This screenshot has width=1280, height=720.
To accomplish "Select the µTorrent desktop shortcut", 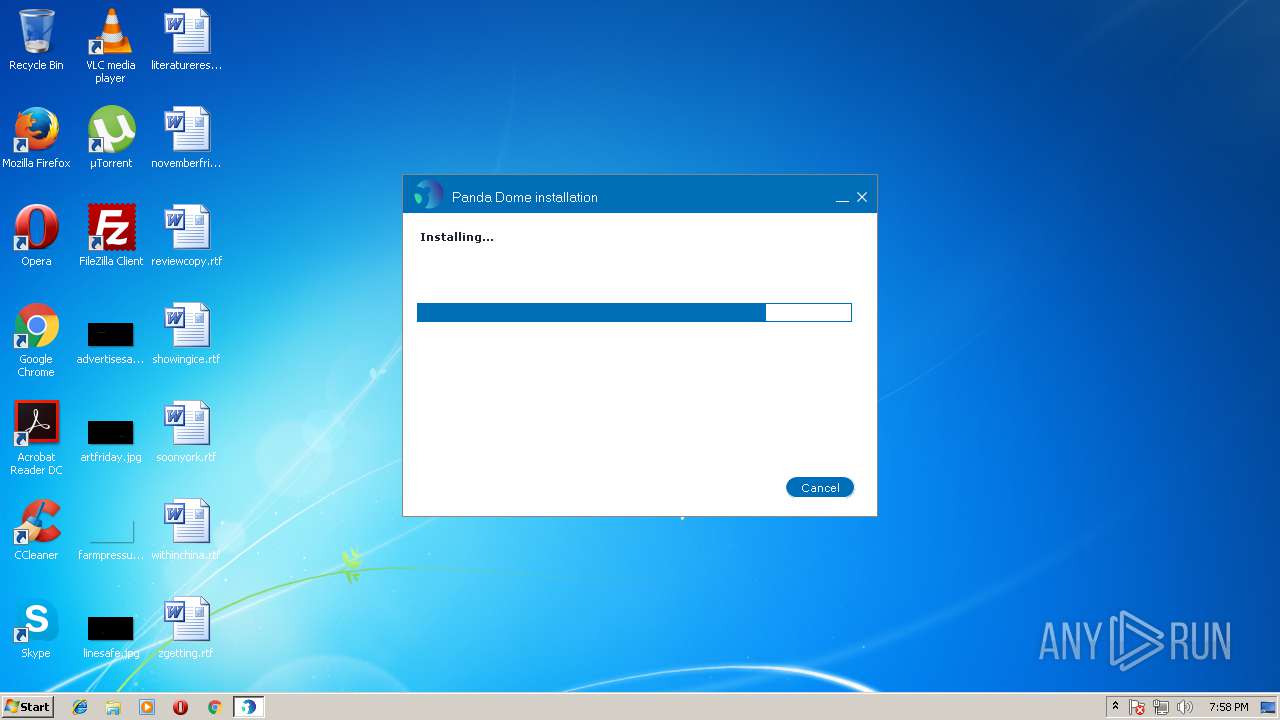I will (x=110, y=138).
